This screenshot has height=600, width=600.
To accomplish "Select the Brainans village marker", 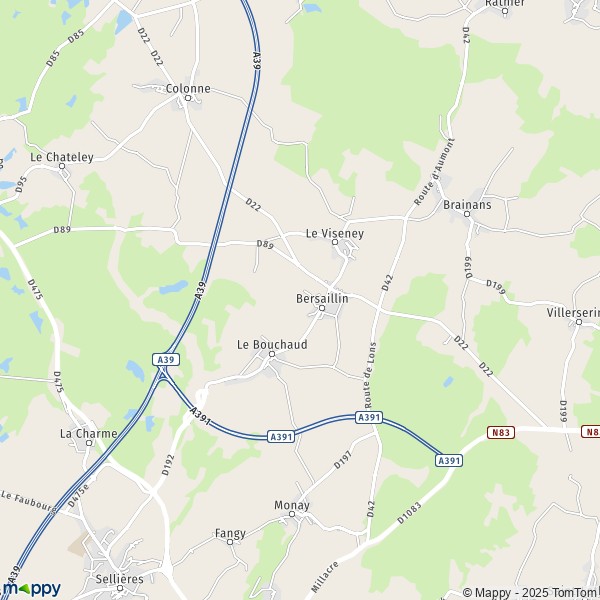I will (467, 214).
